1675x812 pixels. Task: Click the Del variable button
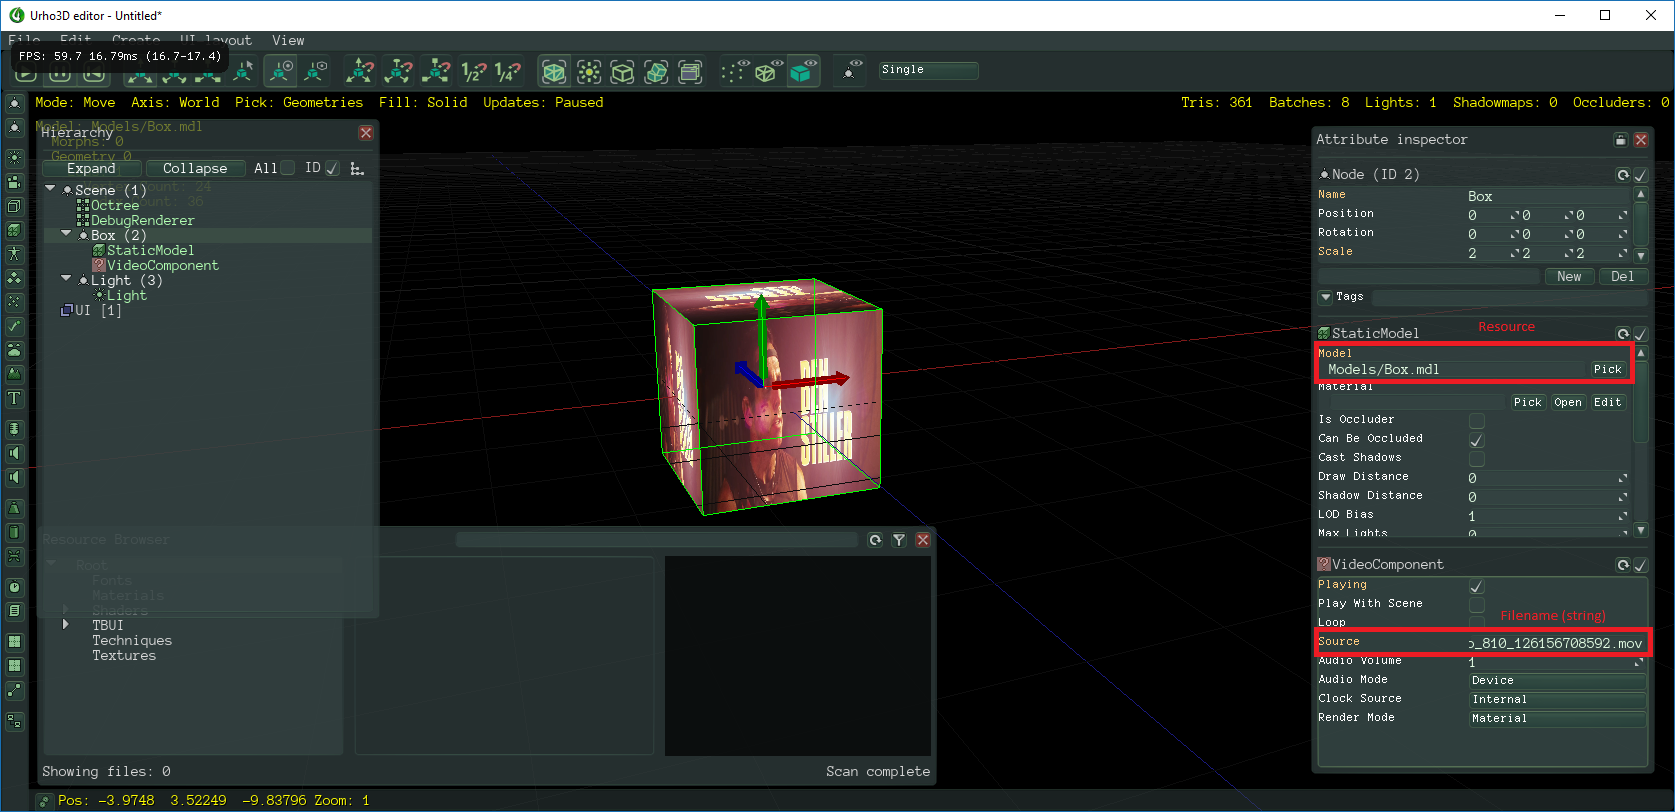tap(1622, 277)
